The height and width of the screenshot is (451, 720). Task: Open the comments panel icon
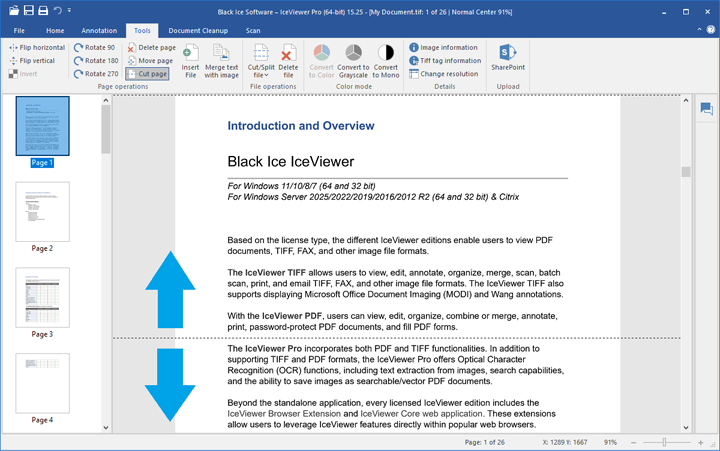coord(706,109)
